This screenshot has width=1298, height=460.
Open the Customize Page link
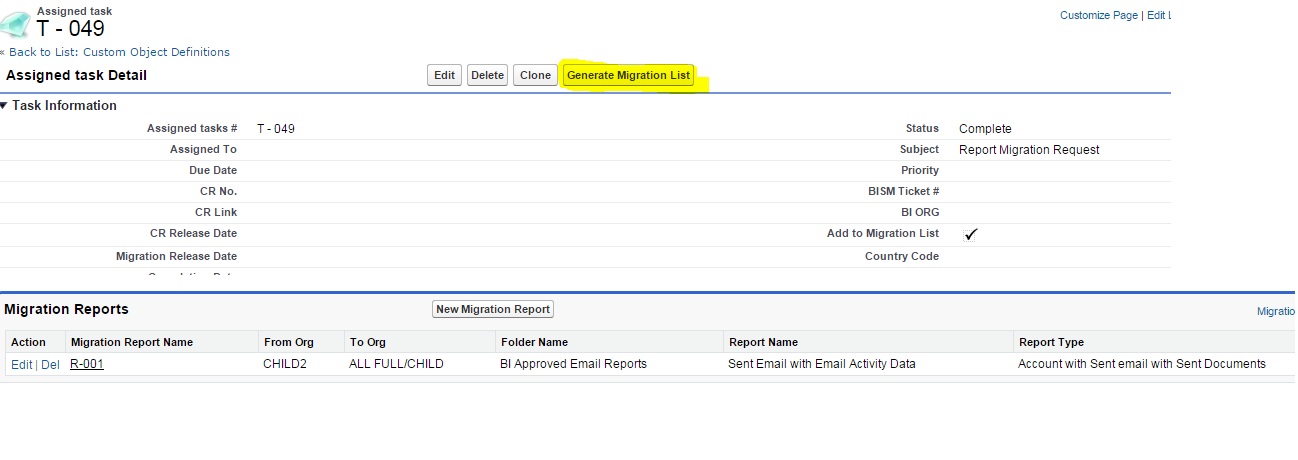point(1098,15)
